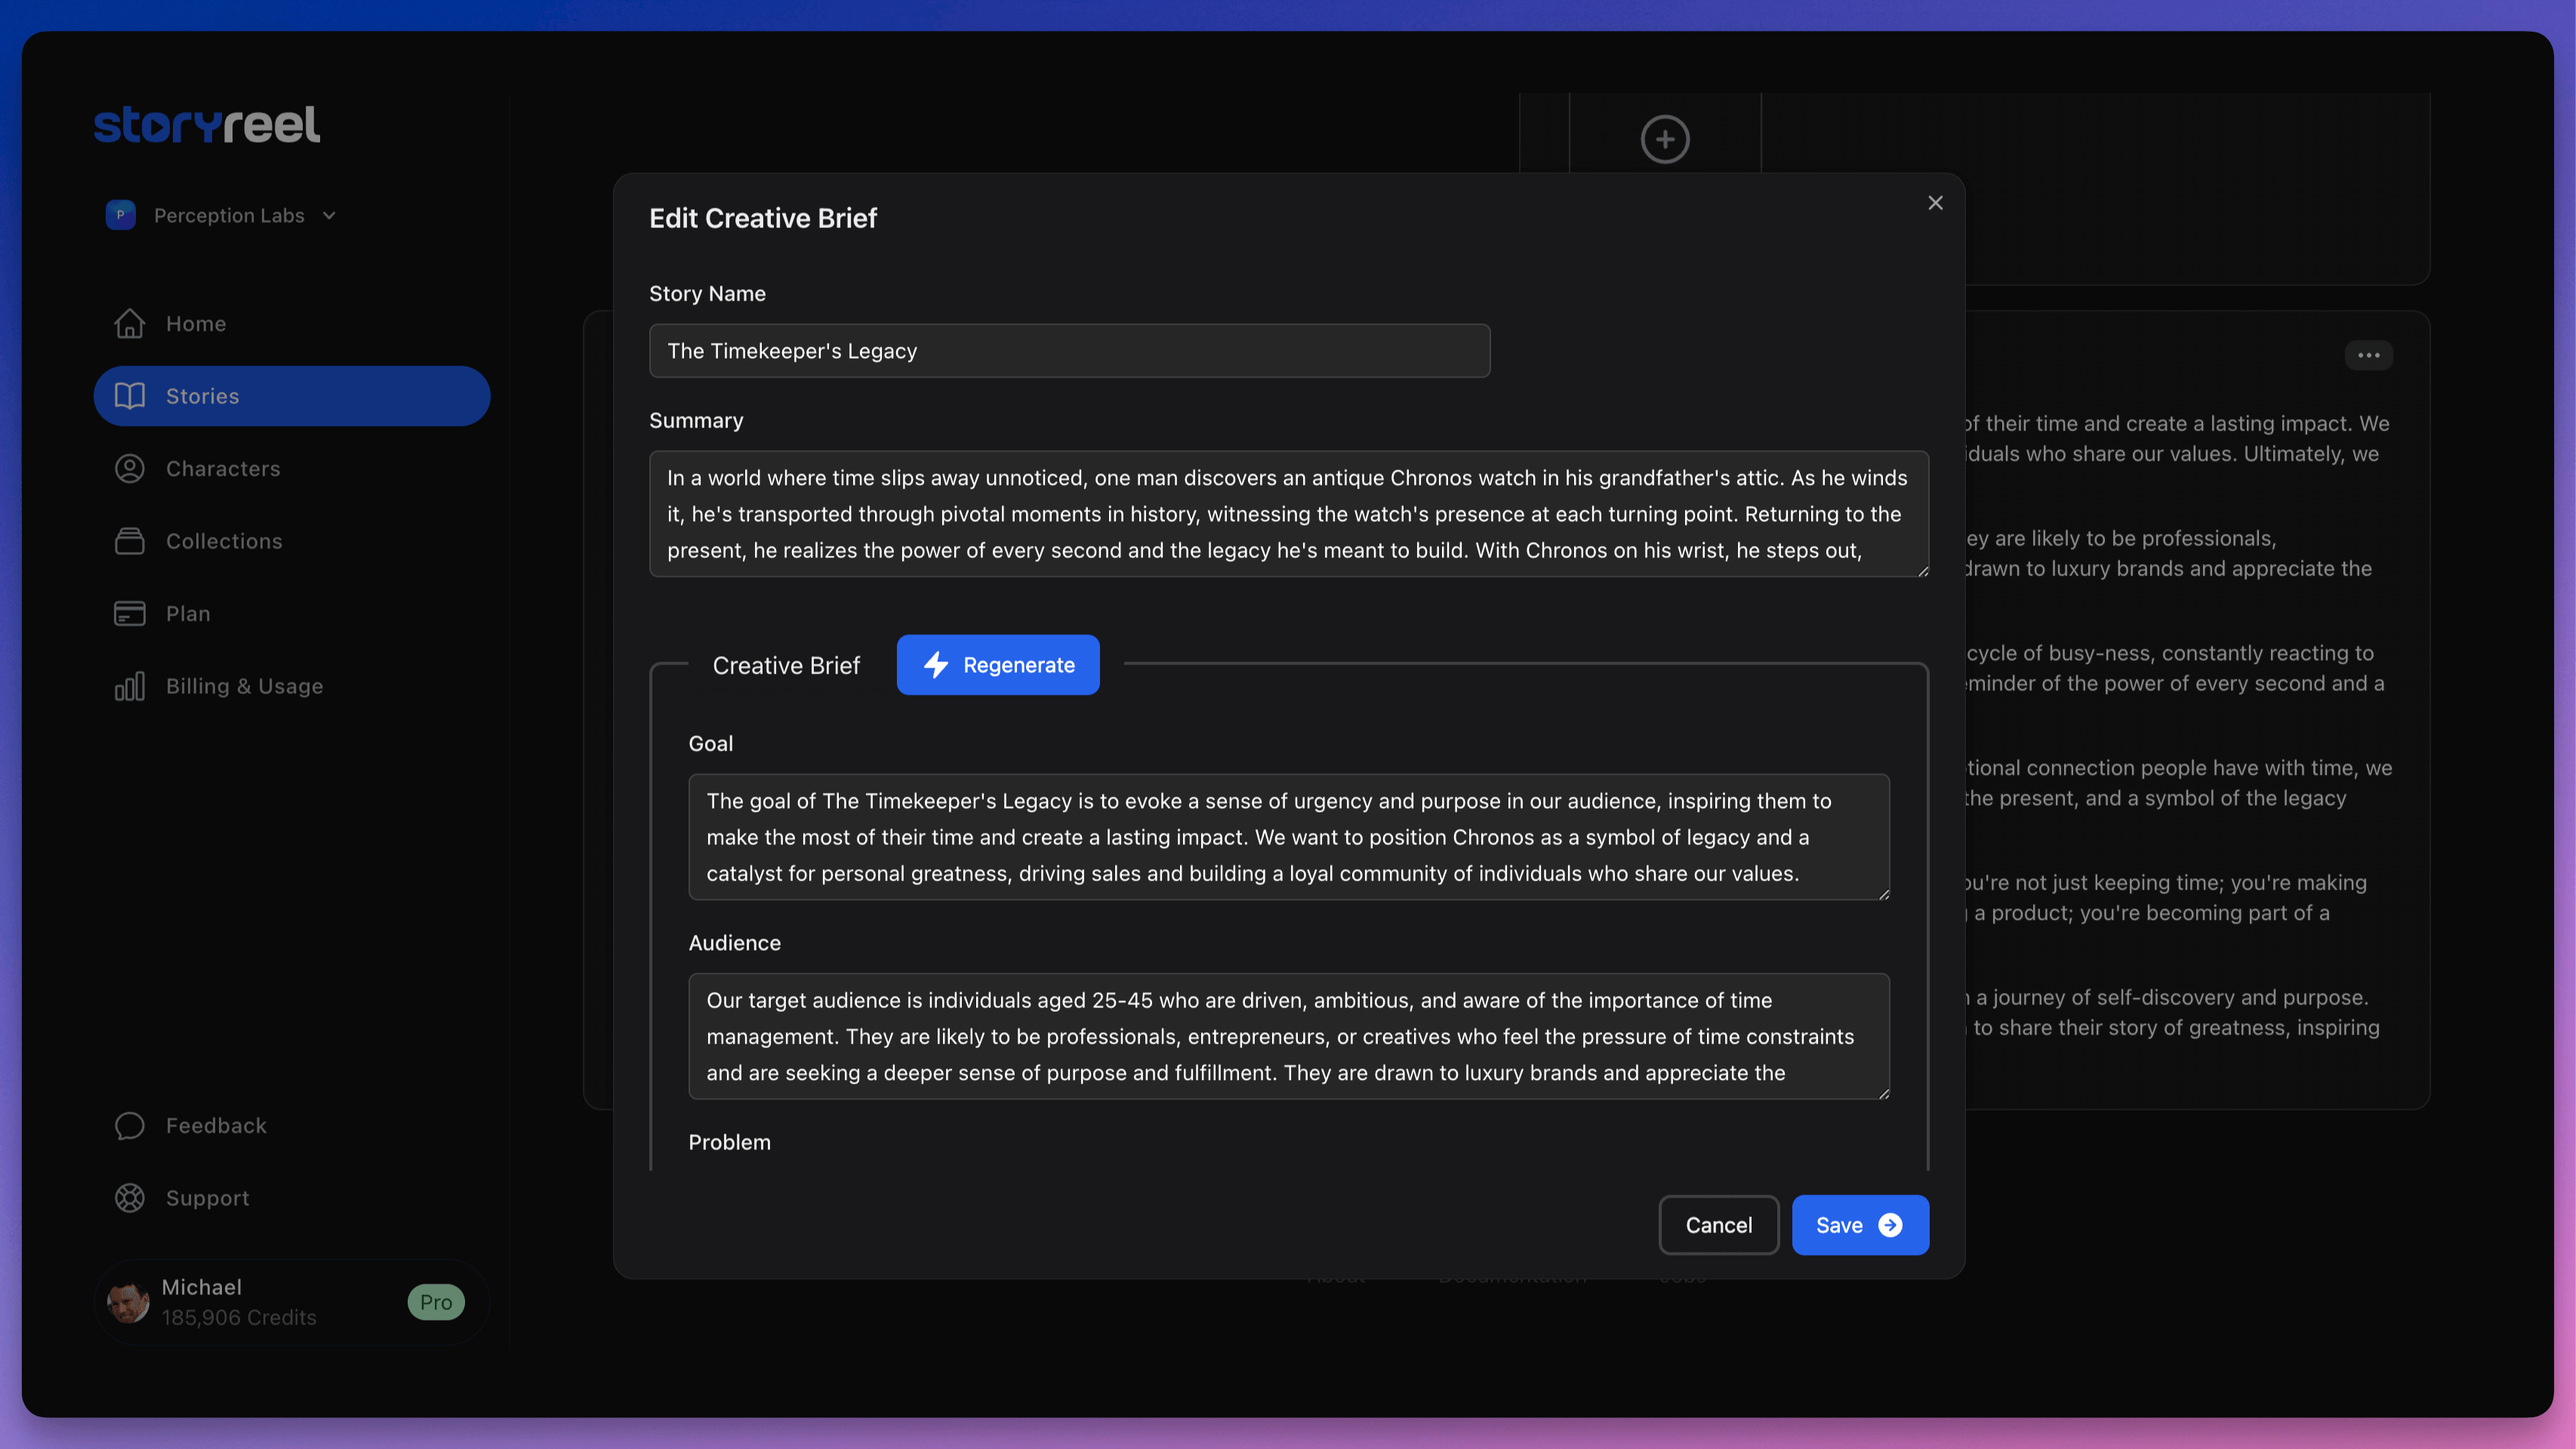The height and width of the screenshot is (1449, 2576).
Task: Click the Story Name input field
Action: [x=1068, y=350]
